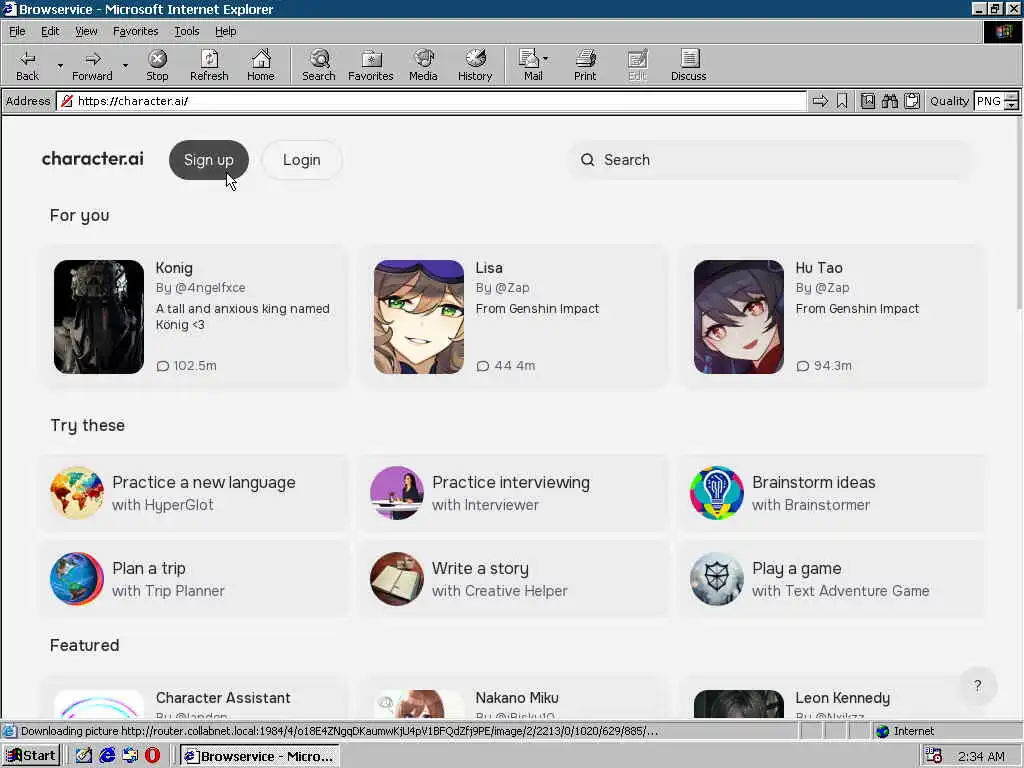Open the Nakano Miku featured card
Viewport: 1024px width, 768px height.
(x=515, y=699)
